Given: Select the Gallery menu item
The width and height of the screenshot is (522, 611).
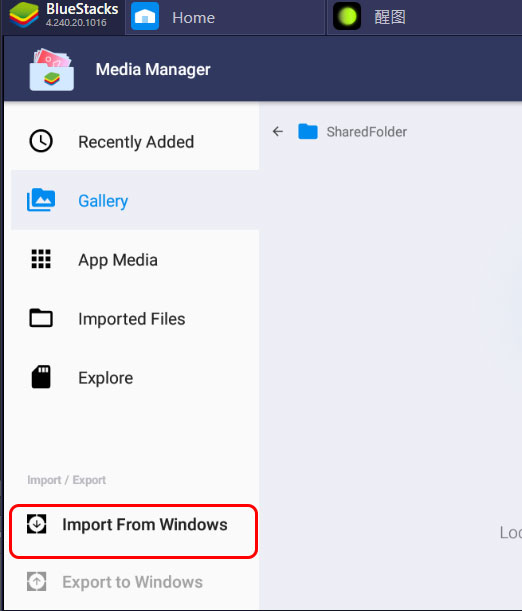Looking at the screenshot, I should 135,200.
